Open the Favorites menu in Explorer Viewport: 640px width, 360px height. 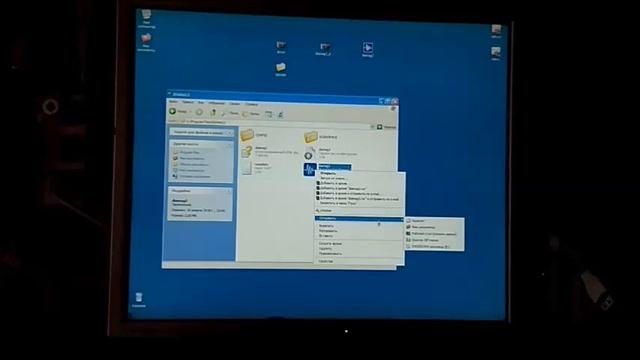[x=216, y=103]
